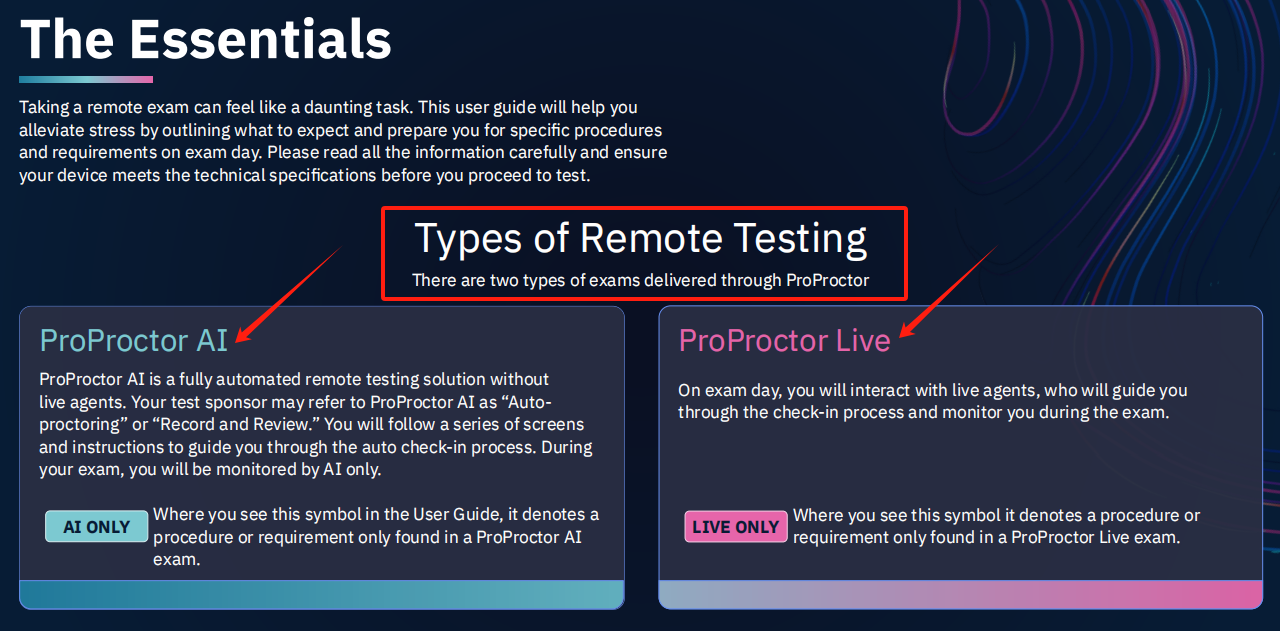Click the teal gradient bar under ProProctor AI card
Screen dimensions: 1280x631
click(x=321, y=594)
